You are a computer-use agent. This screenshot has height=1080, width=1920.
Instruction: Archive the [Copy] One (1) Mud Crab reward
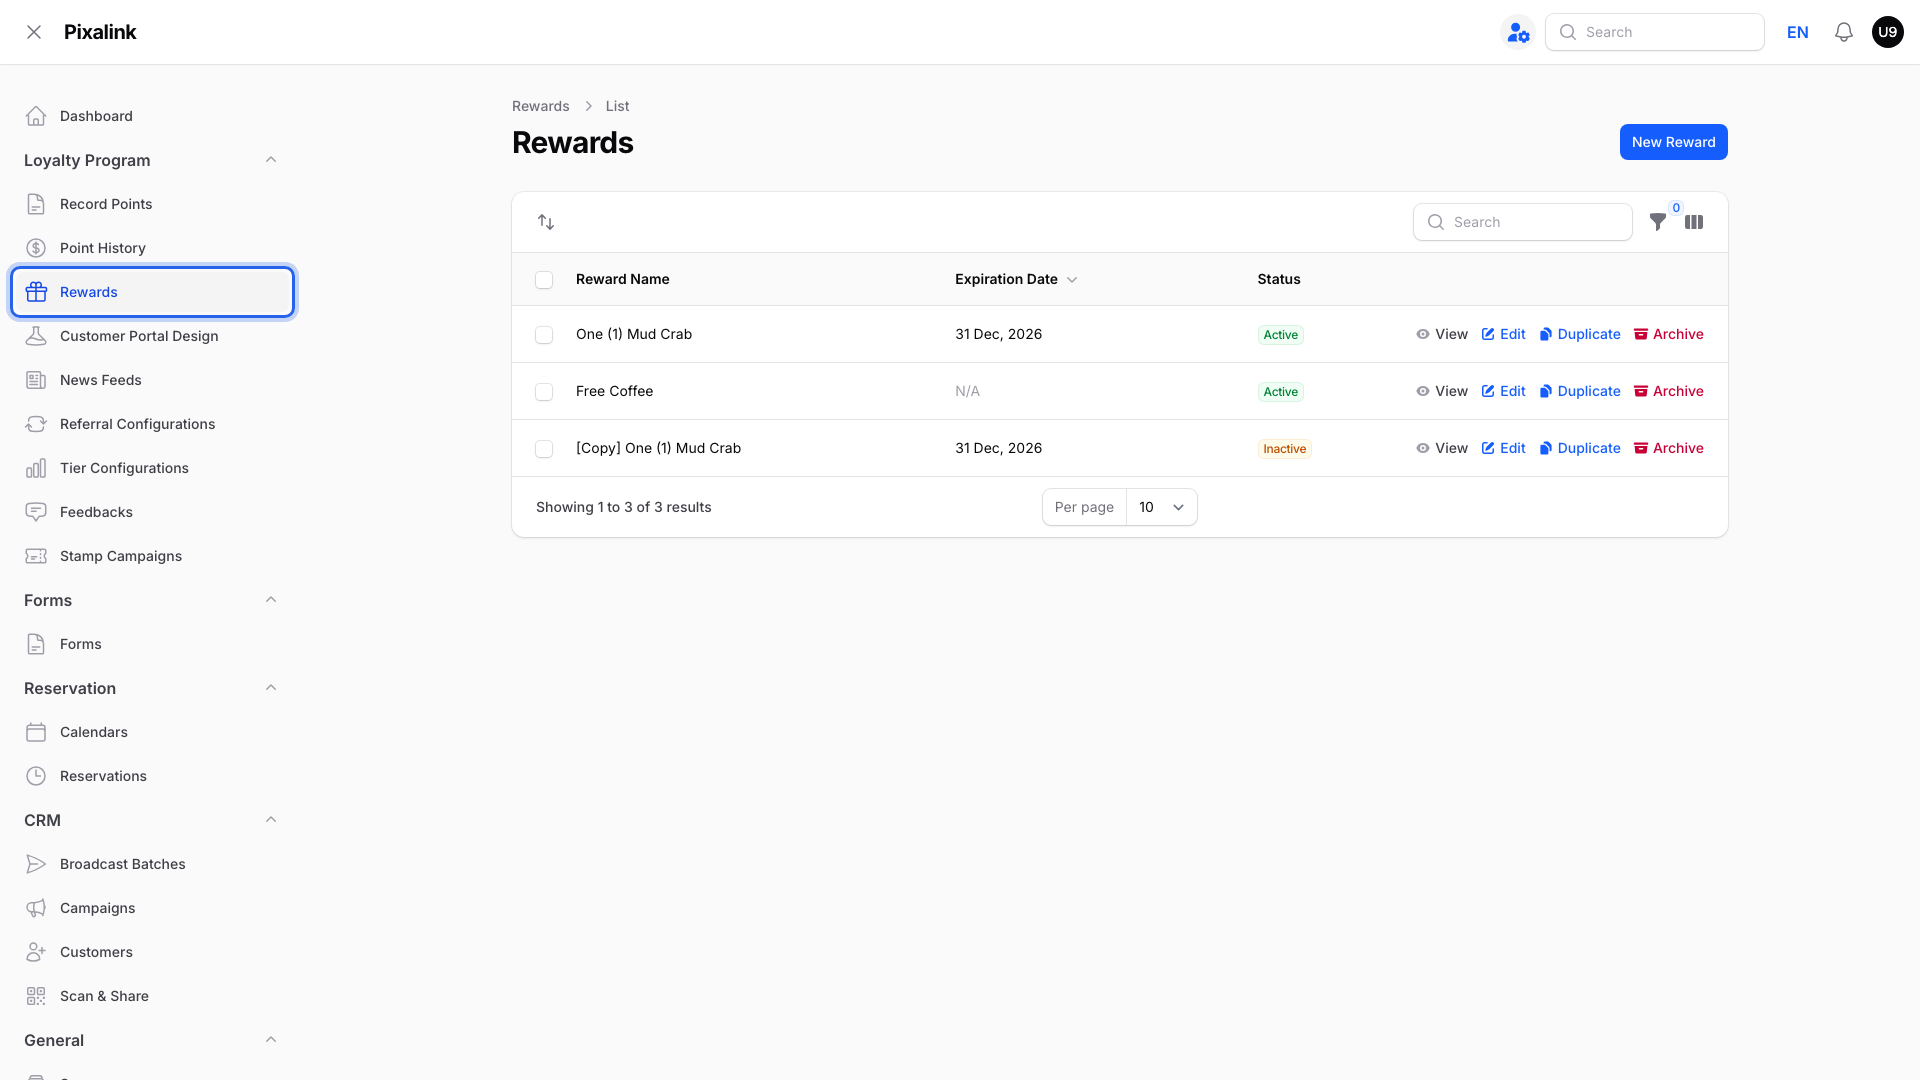click(x=1669, y=448)
